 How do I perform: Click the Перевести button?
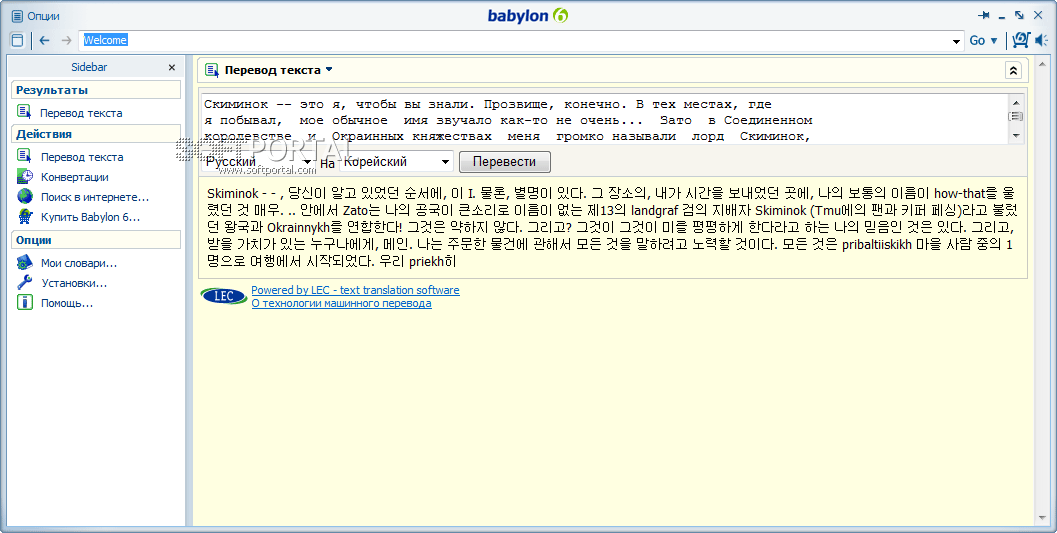coord(505,162)
